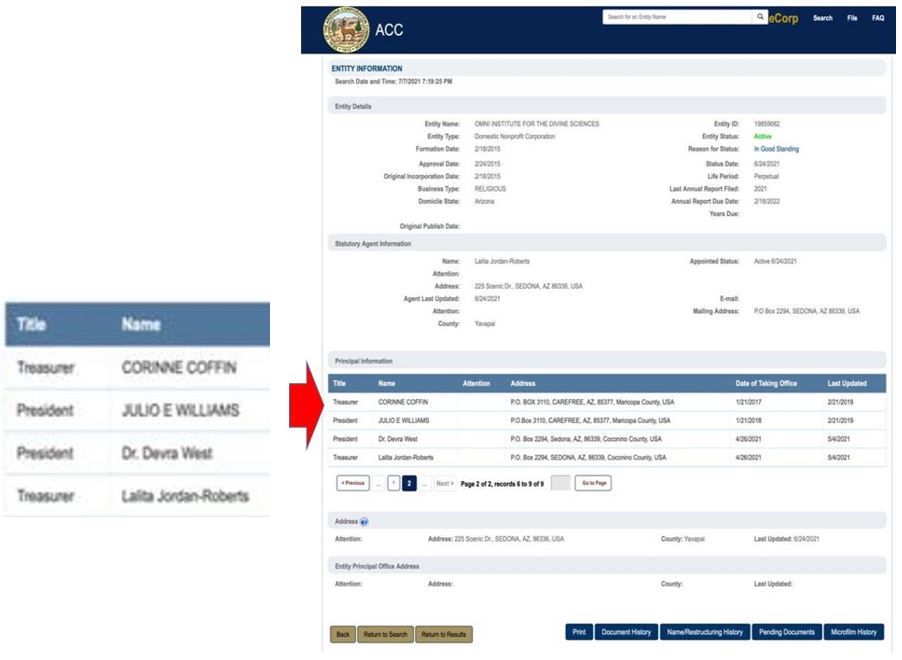The height and width of the screenshot is (660, 902).
Task: Open Microfilm History
Action: (x=853, y=632)
